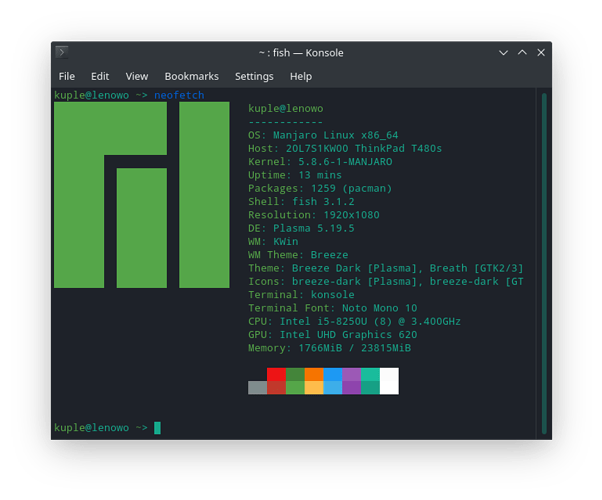
Task: Open the View menu
Action: (137, 76)
